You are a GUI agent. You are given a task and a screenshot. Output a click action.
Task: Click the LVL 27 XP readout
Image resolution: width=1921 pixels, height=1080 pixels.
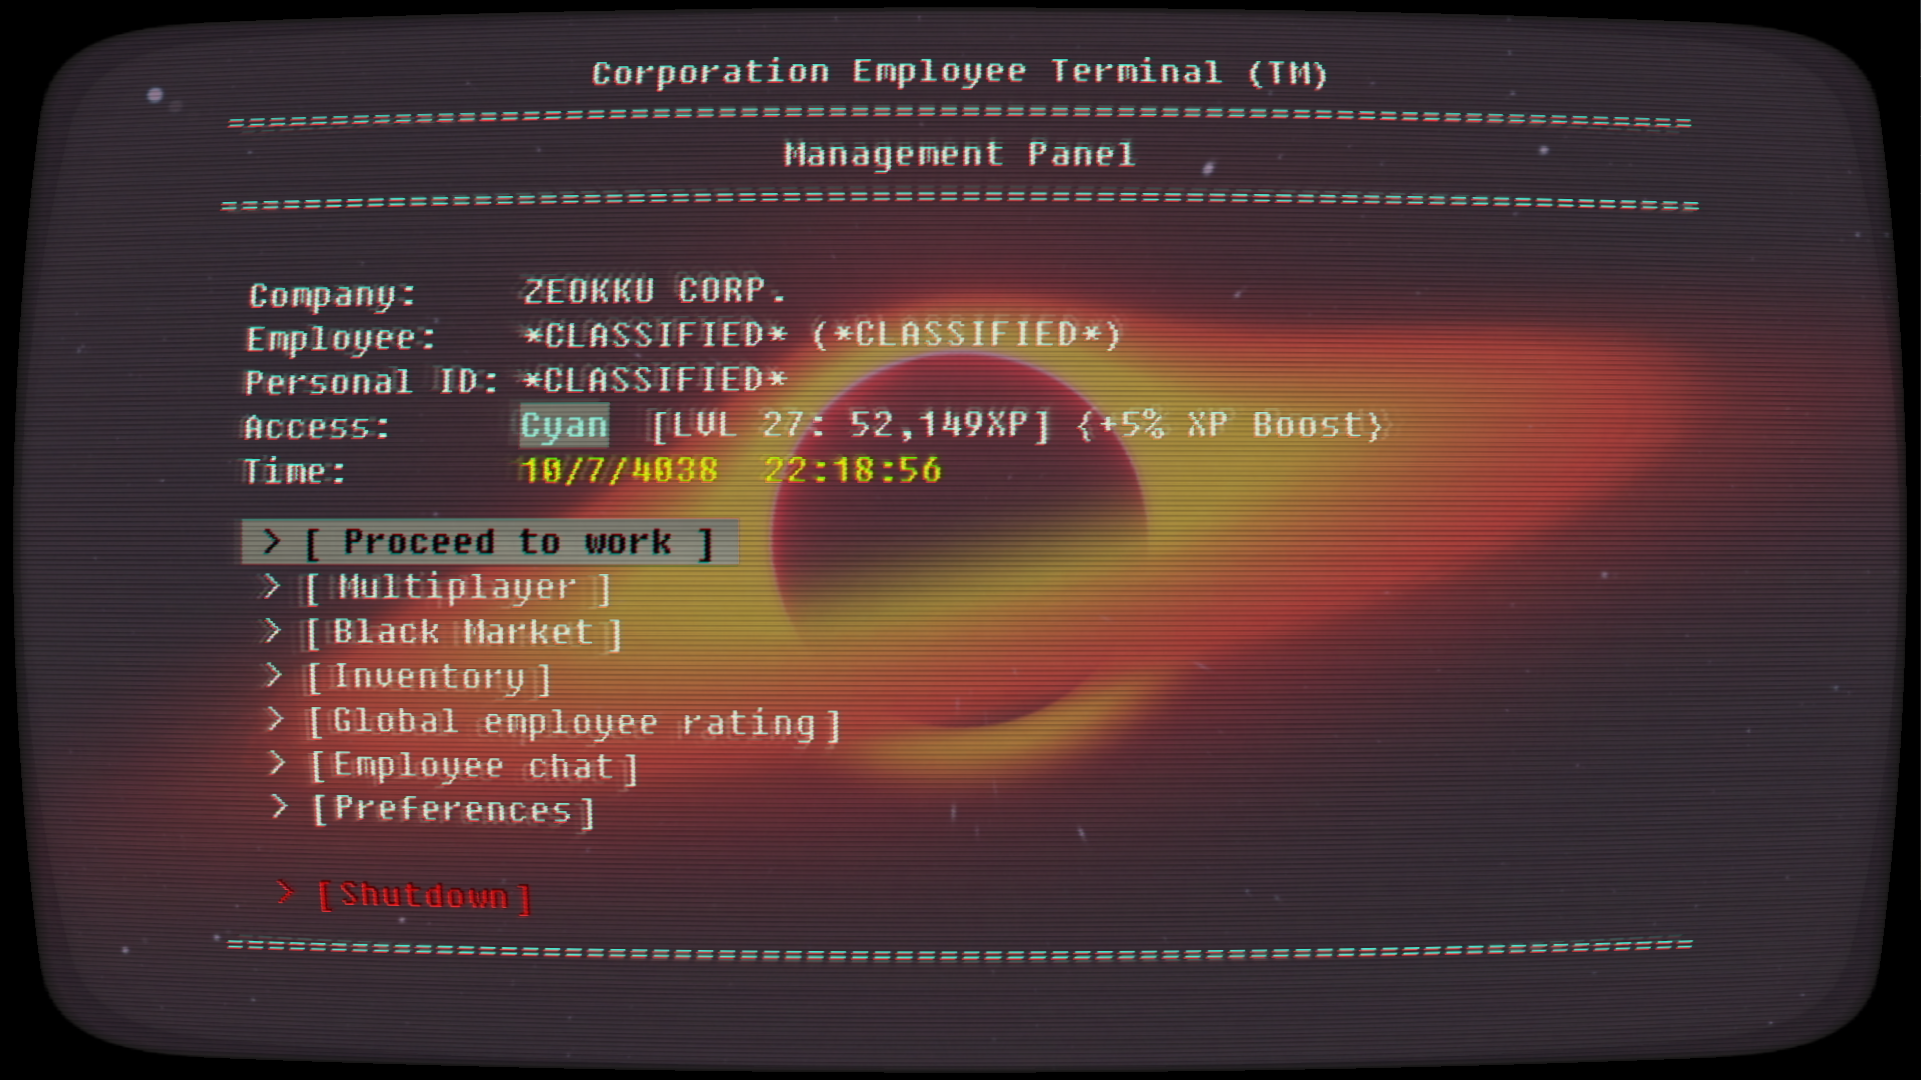tap(850, 426)
